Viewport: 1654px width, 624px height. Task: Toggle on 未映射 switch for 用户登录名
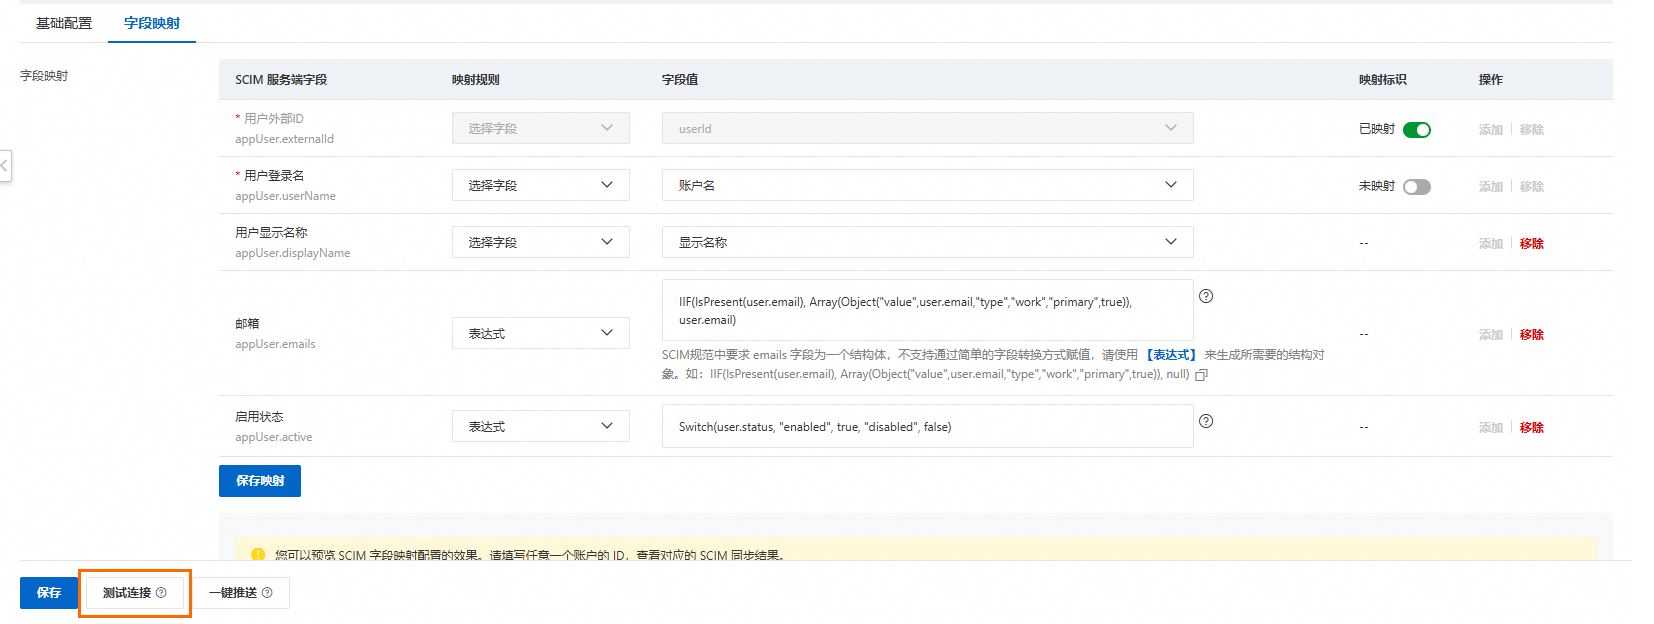click(1417, 187)
